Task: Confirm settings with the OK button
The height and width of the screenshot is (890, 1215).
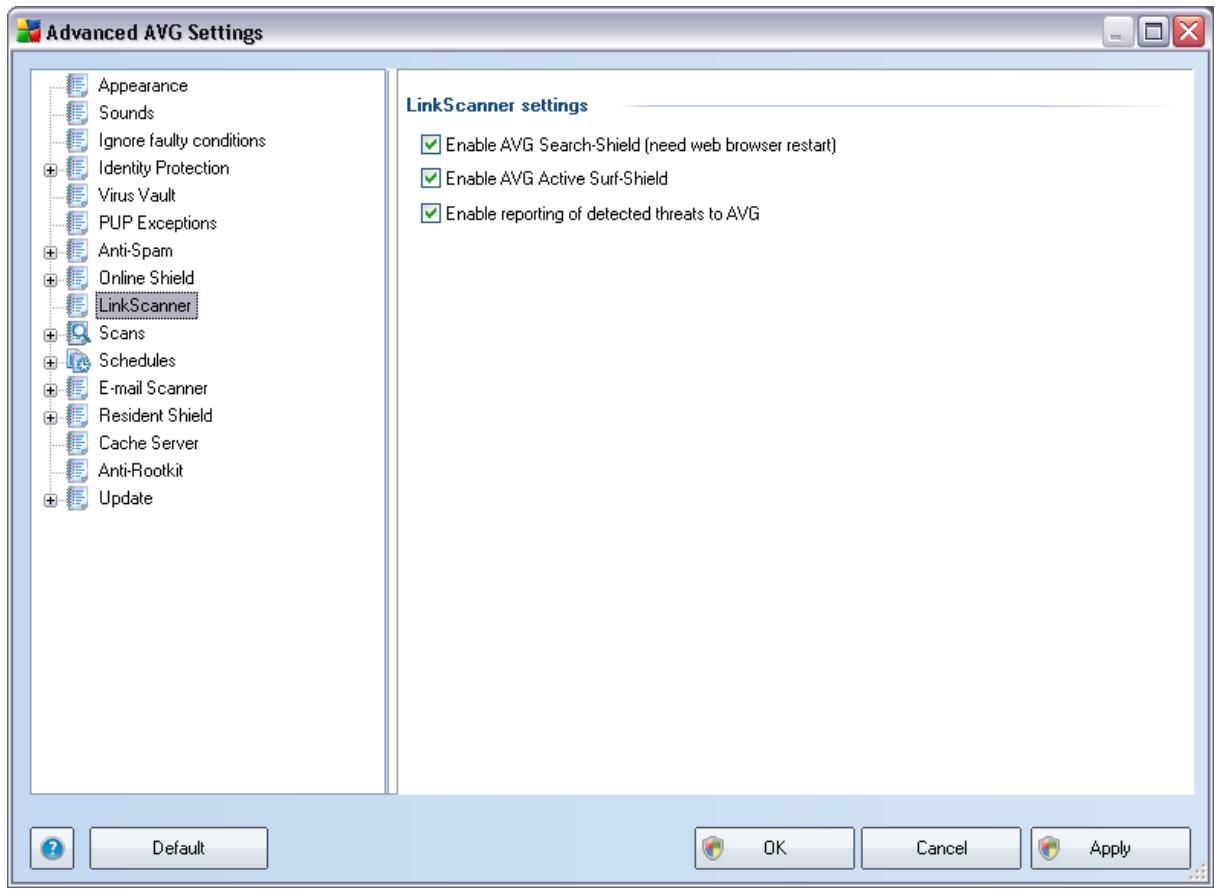Action: coord(776,847)
